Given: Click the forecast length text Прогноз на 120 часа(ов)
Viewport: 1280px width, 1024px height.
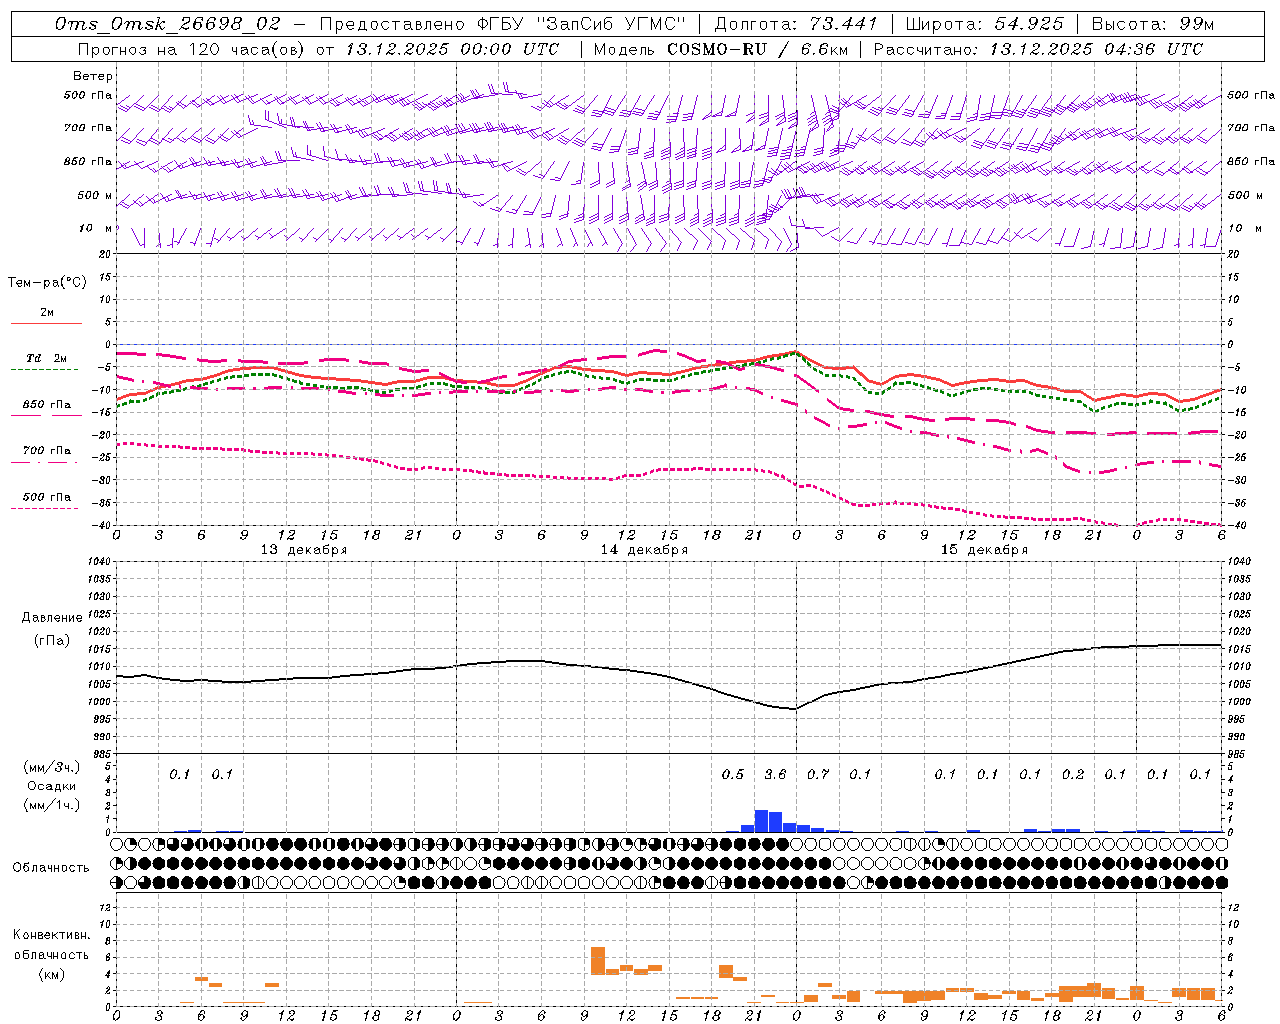Looking at the screenshot, I should coord(191,48).
